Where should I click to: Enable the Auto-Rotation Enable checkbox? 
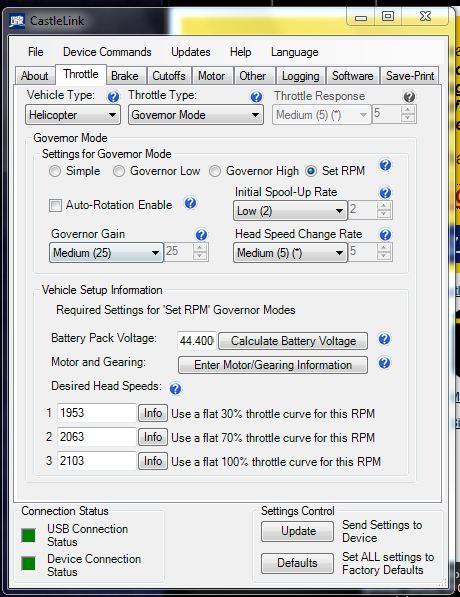(55, 206)
